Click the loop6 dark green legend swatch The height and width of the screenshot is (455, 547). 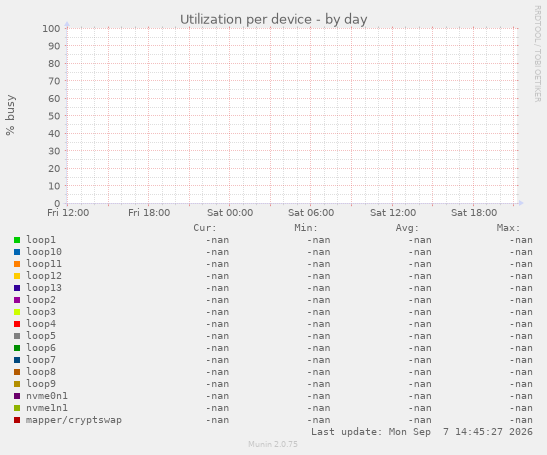tap(17, 348)
